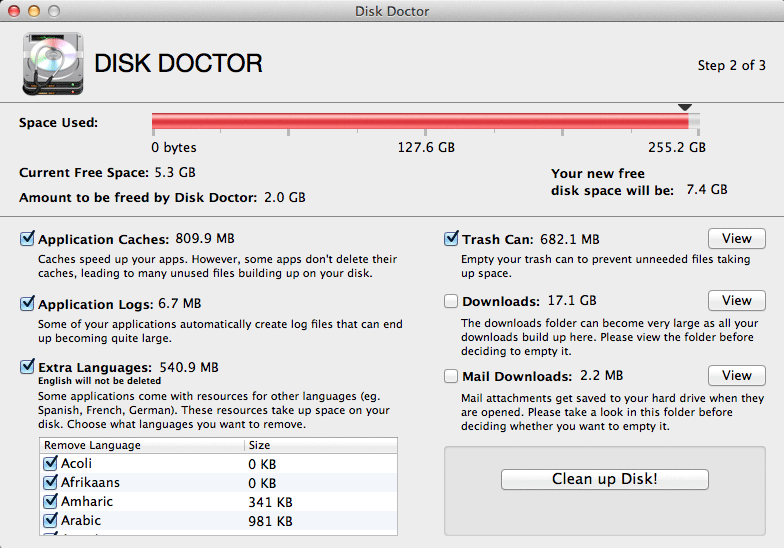The image size is (784, 548).
Task: Minimize the window with yellow button
Action: coord(34,10)
